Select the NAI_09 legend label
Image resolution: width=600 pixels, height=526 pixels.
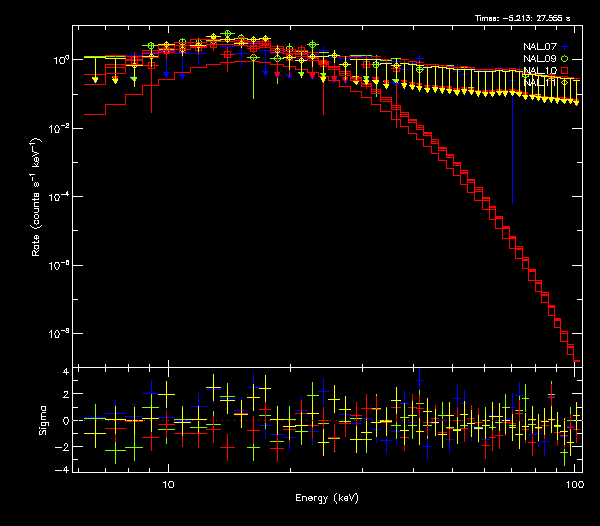[539, 60]
